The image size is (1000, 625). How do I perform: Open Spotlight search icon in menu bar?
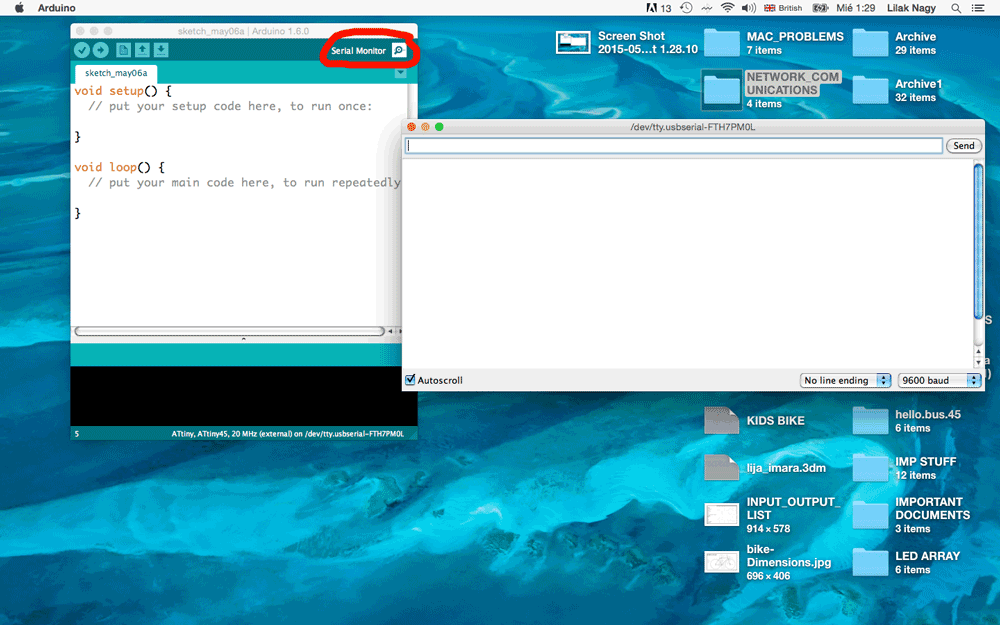(x=956, y=8)
